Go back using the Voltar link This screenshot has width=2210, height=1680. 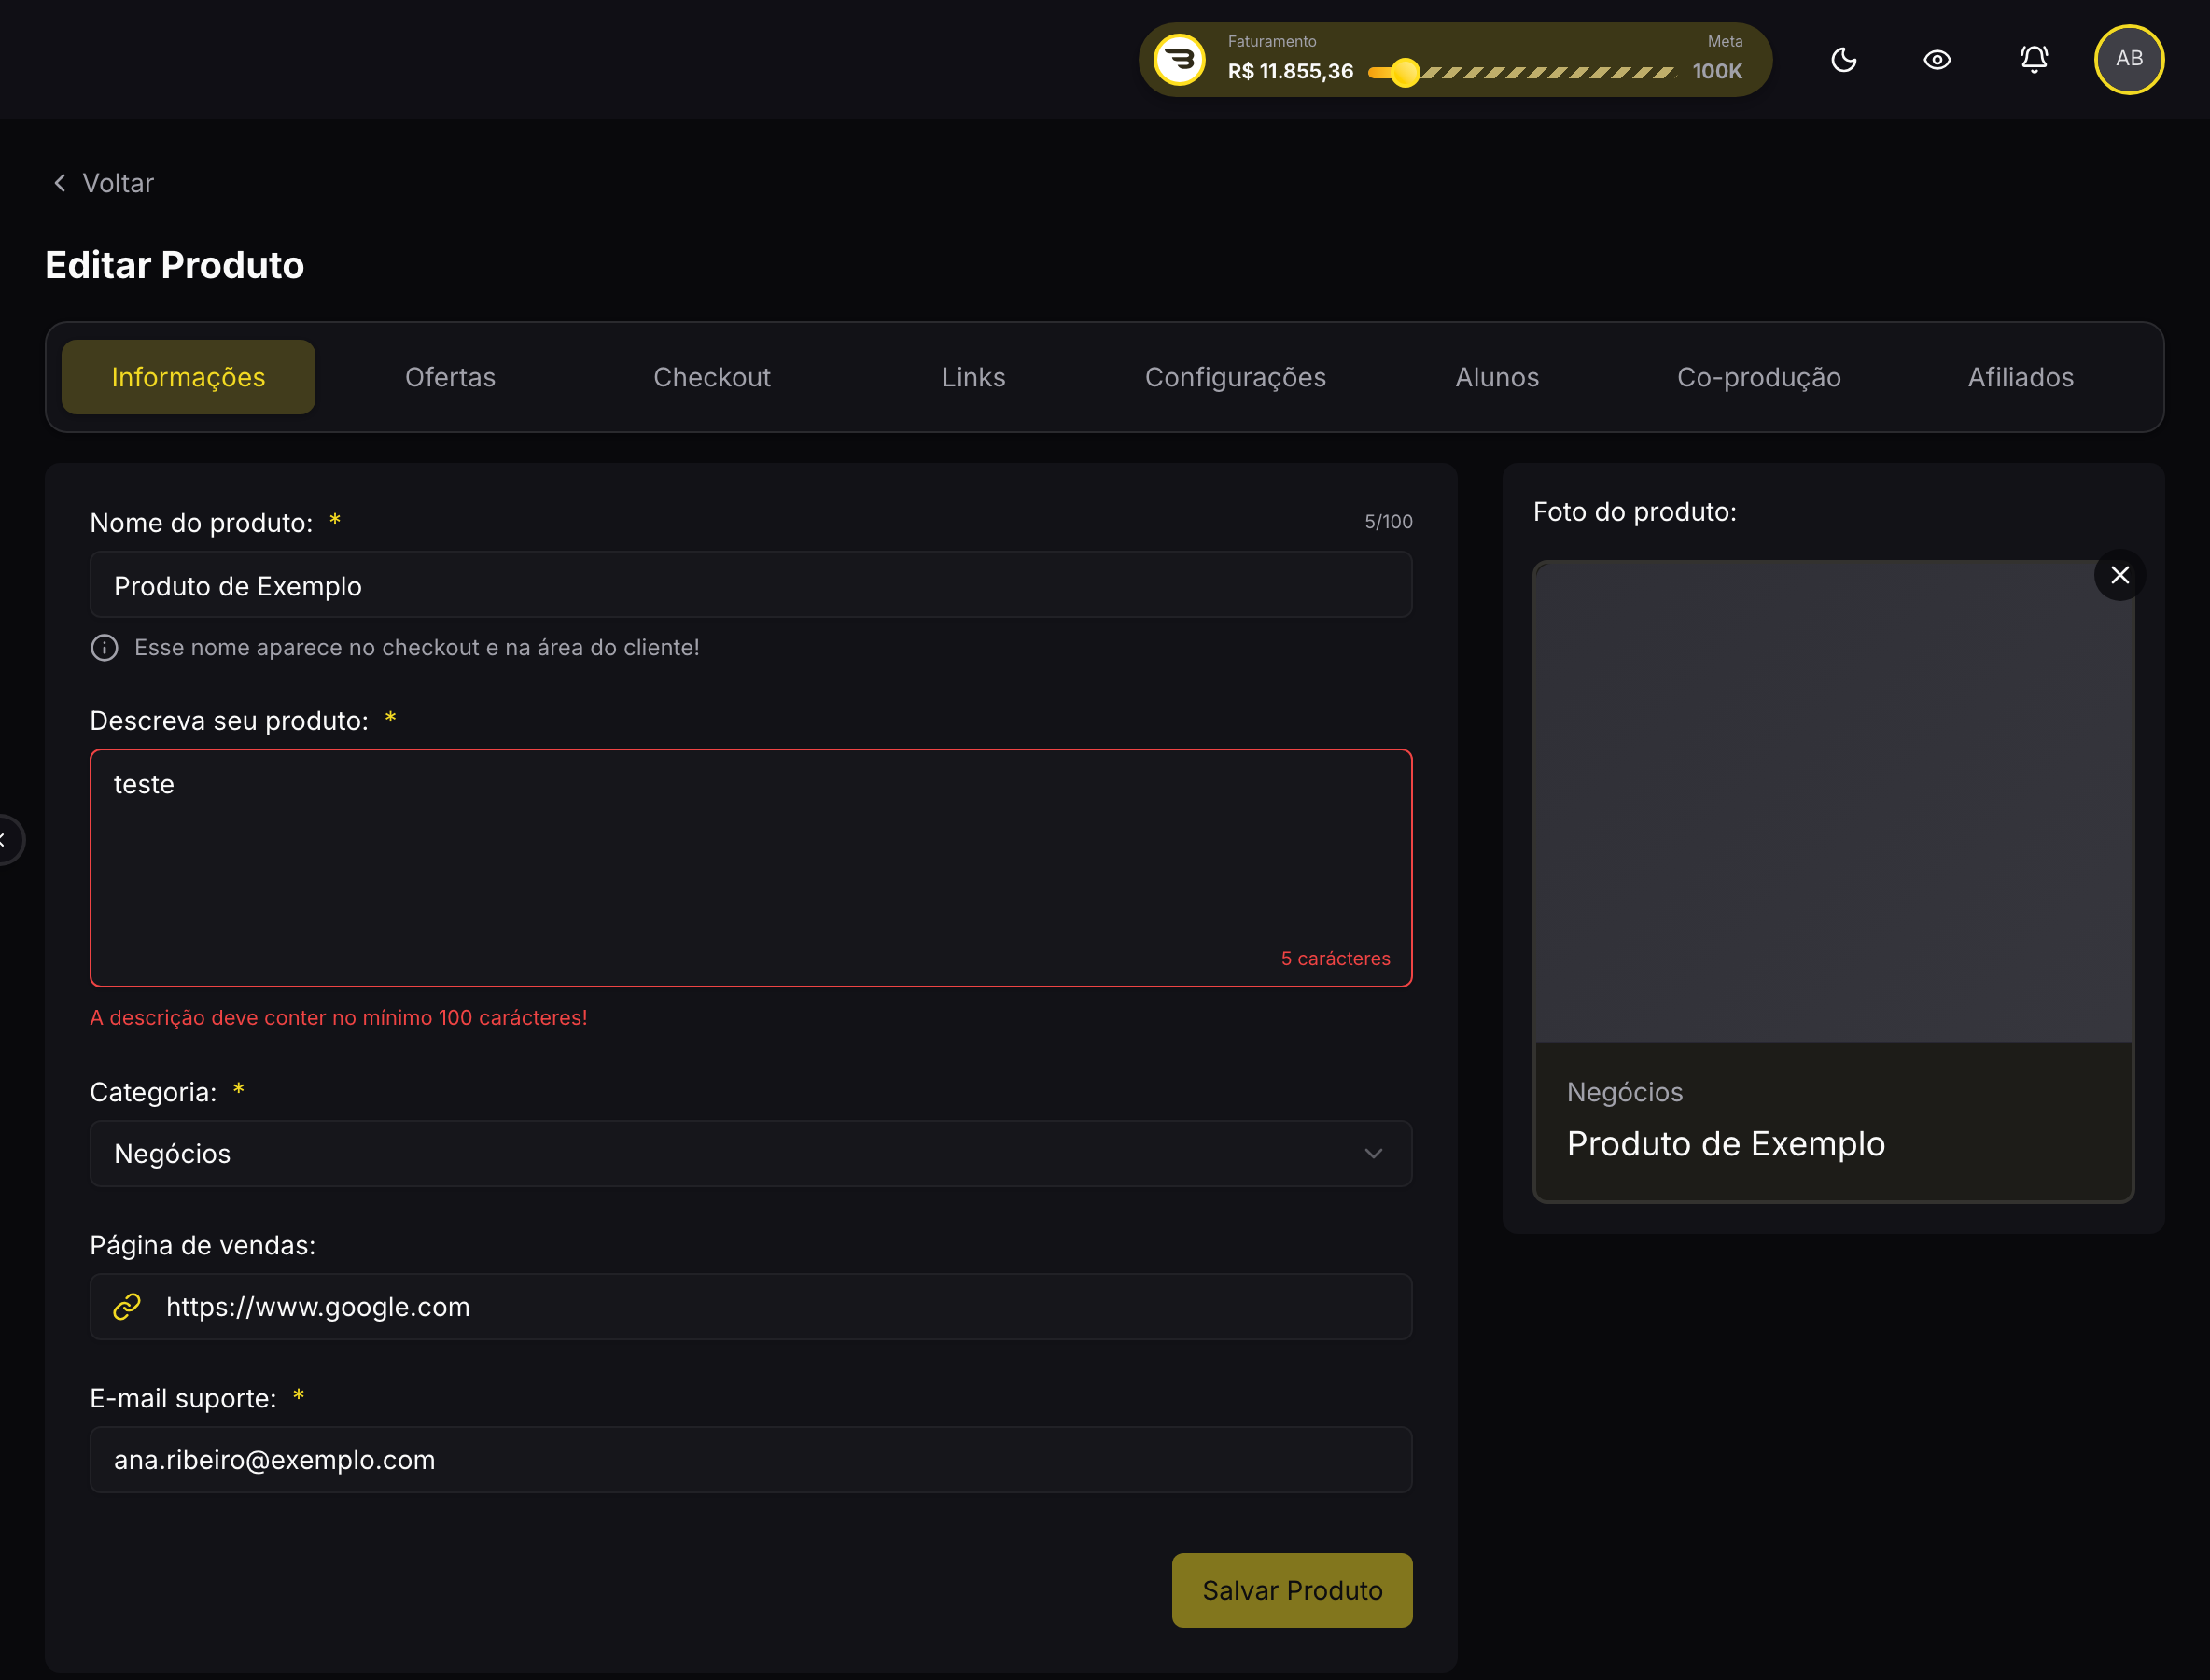pos(103,183)
